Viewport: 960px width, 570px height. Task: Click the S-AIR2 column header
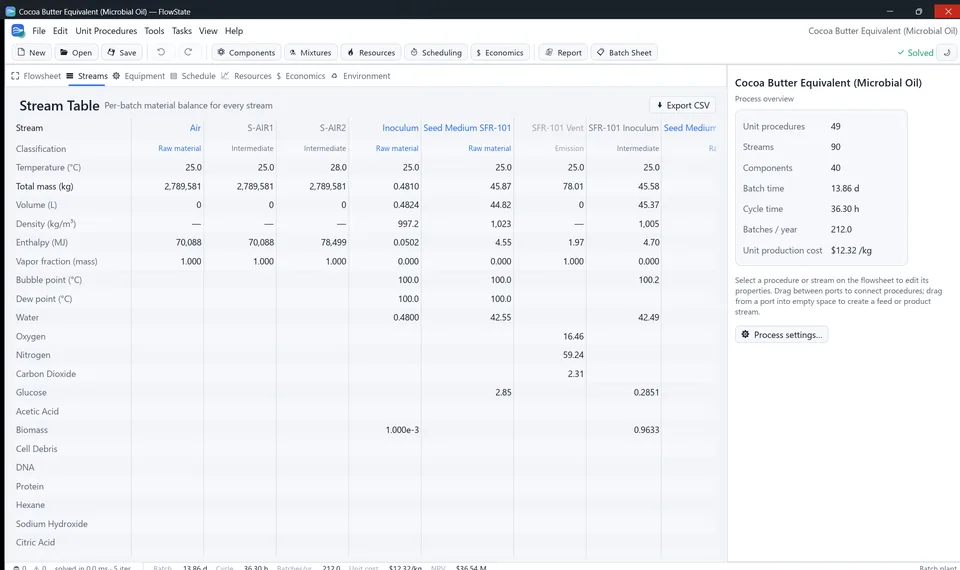332,128
